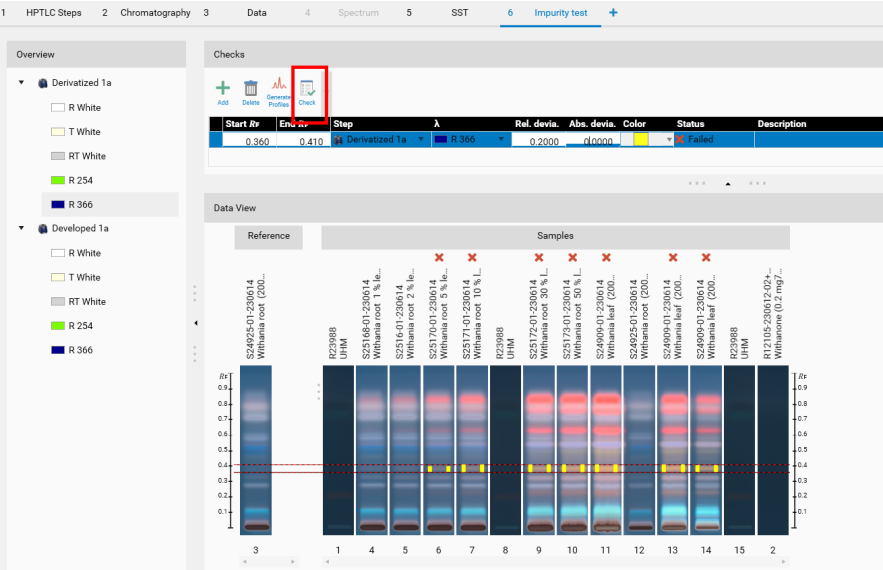Click the red Failed X status icon
Screen dimensions: 883x570
click(x=681, y=140)
